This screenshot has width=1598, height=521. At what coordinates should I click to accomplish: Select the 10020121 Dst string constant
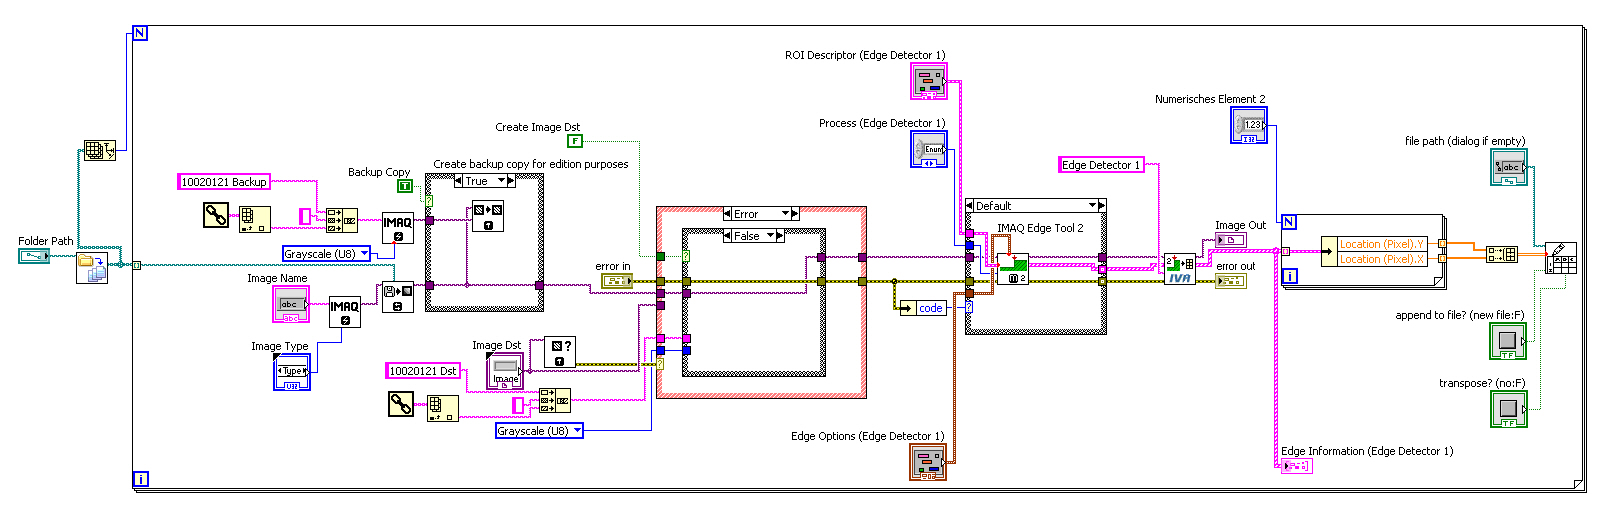[423, 370]
